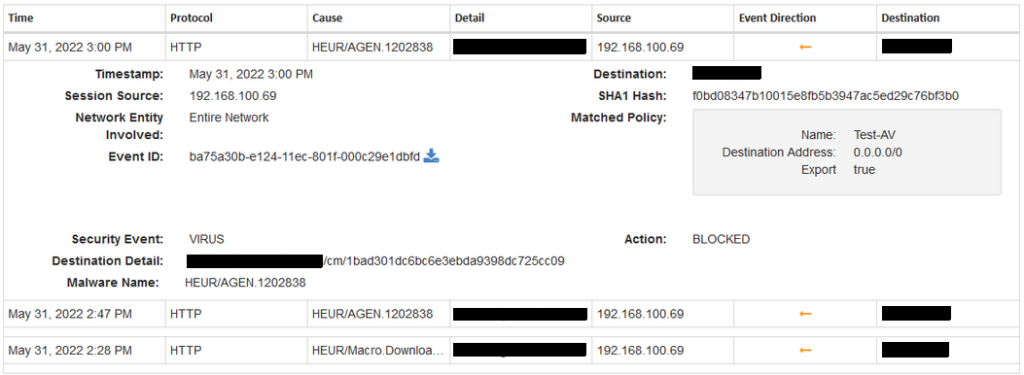Expand the May 31, 2022 2:28 PM event row
This screenshot has height=375, width=1024.
pyautogui.click(x=511, y=351)
